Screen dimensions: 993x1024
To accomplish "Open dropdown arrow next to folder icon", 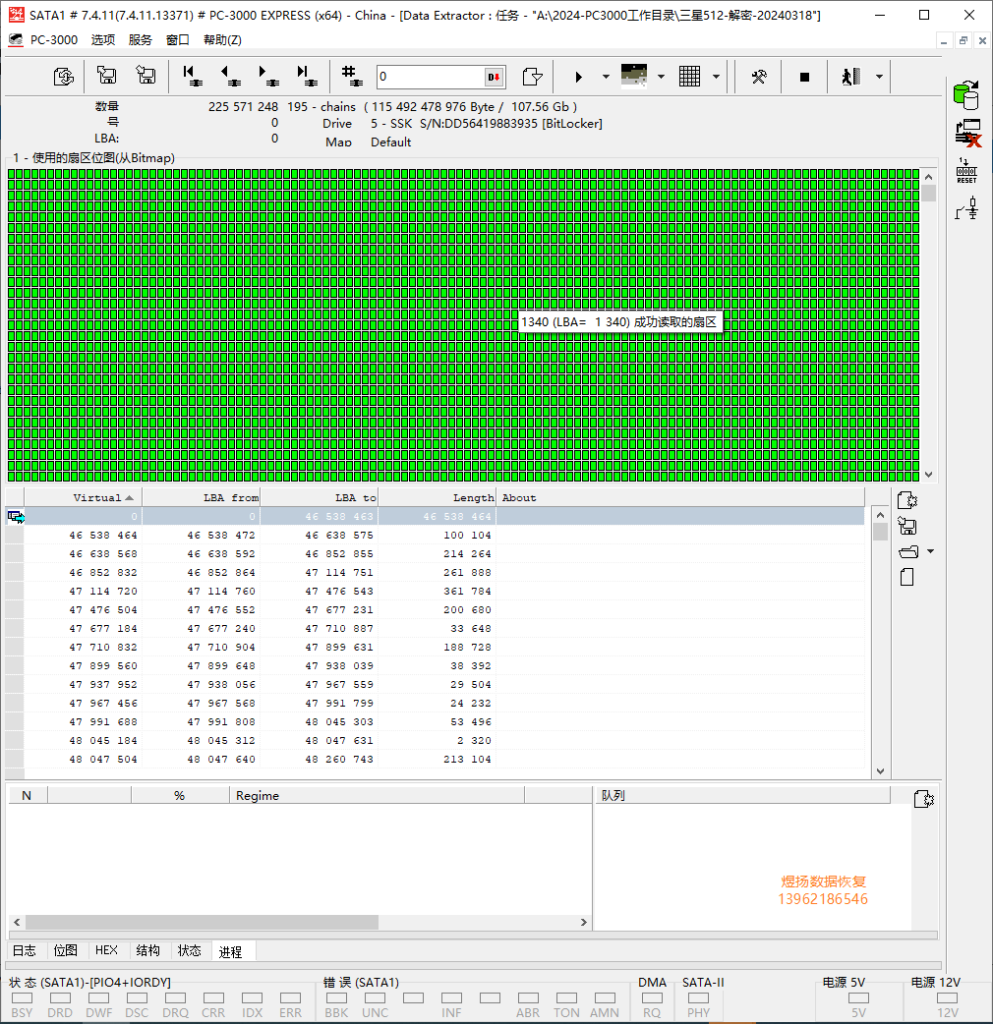I will pos(930,552).
